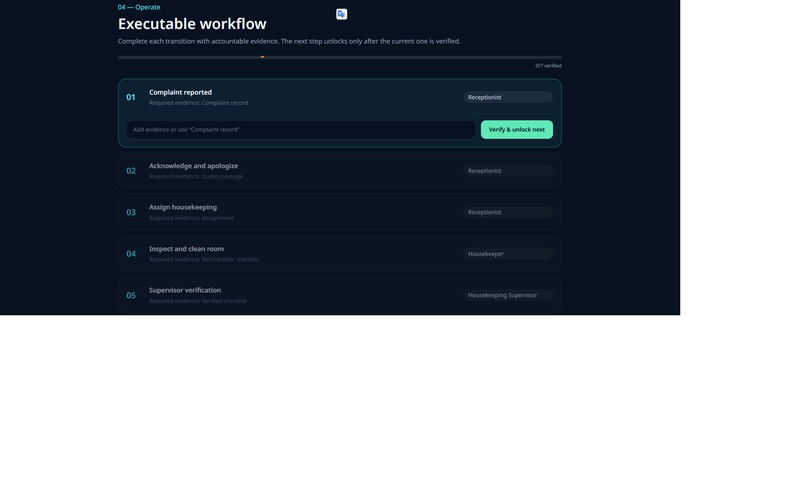This screenshot has height=482, width=806.
Task: Click the translate page icon
Action: [341, 14]
